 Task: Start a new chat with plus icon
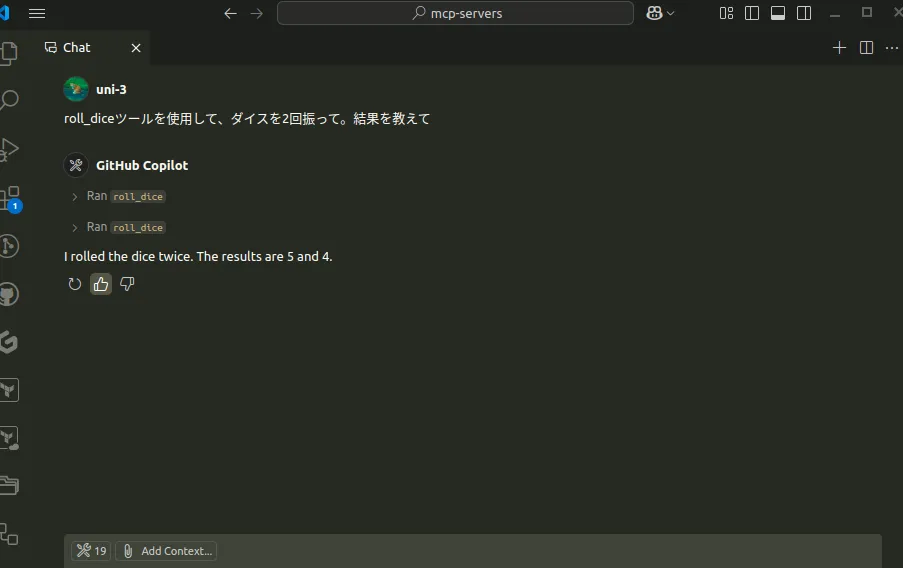(840, 48)
